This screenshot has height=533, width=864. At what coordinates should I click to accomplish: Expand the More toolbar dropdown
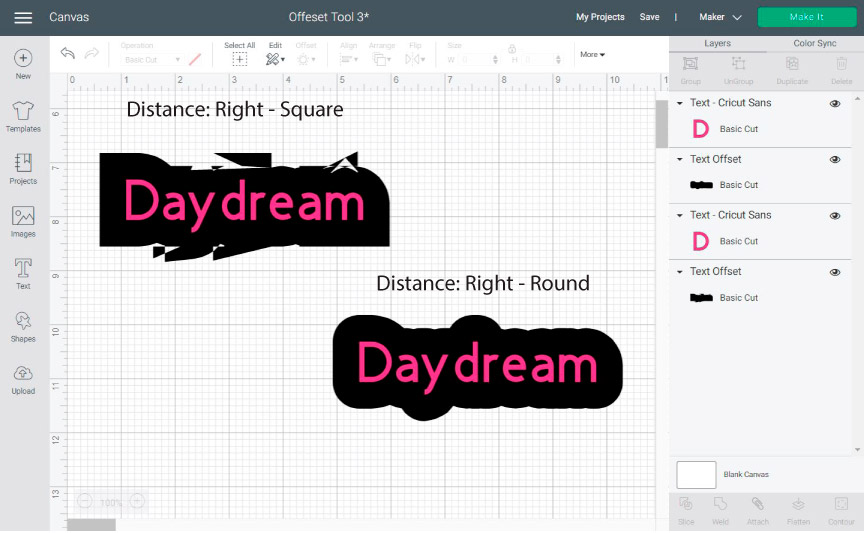pos(592,55)
